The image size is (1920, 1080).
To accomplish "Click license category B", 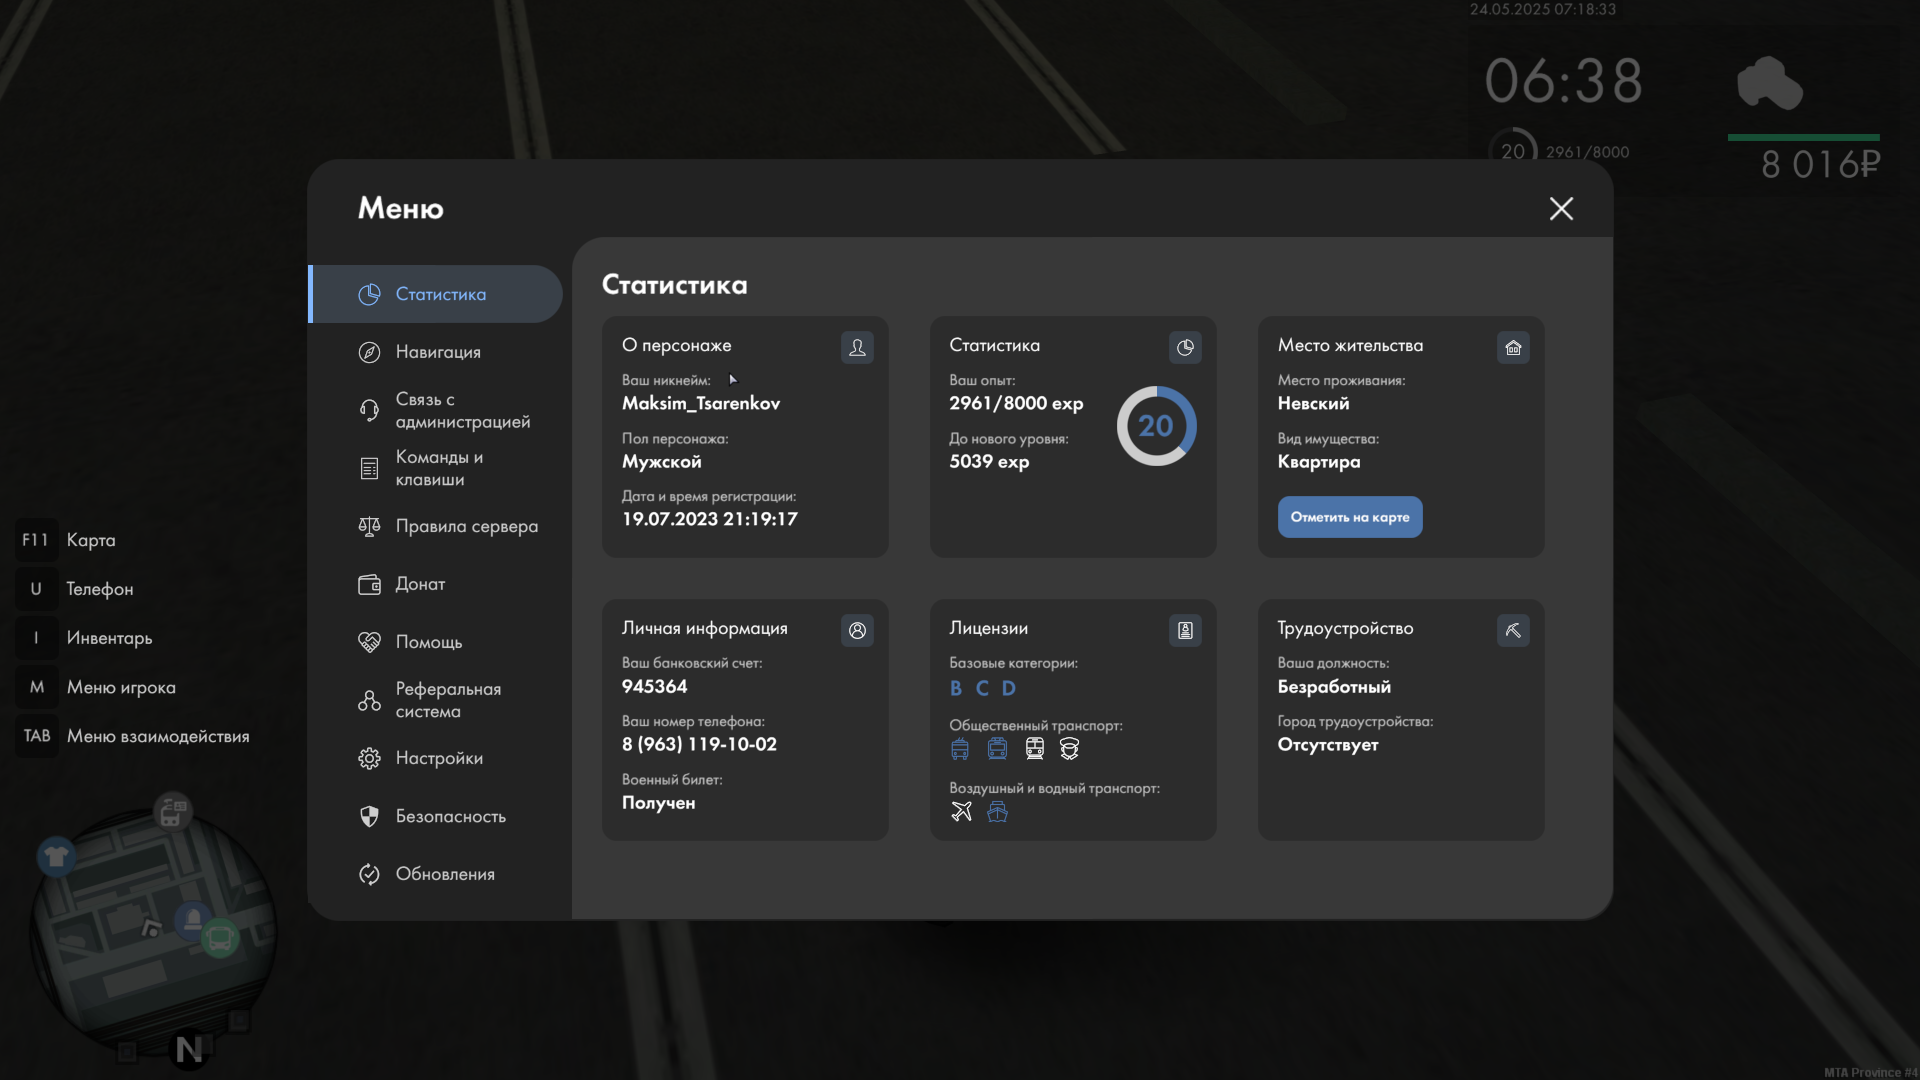I will click(x=956, y=688).
